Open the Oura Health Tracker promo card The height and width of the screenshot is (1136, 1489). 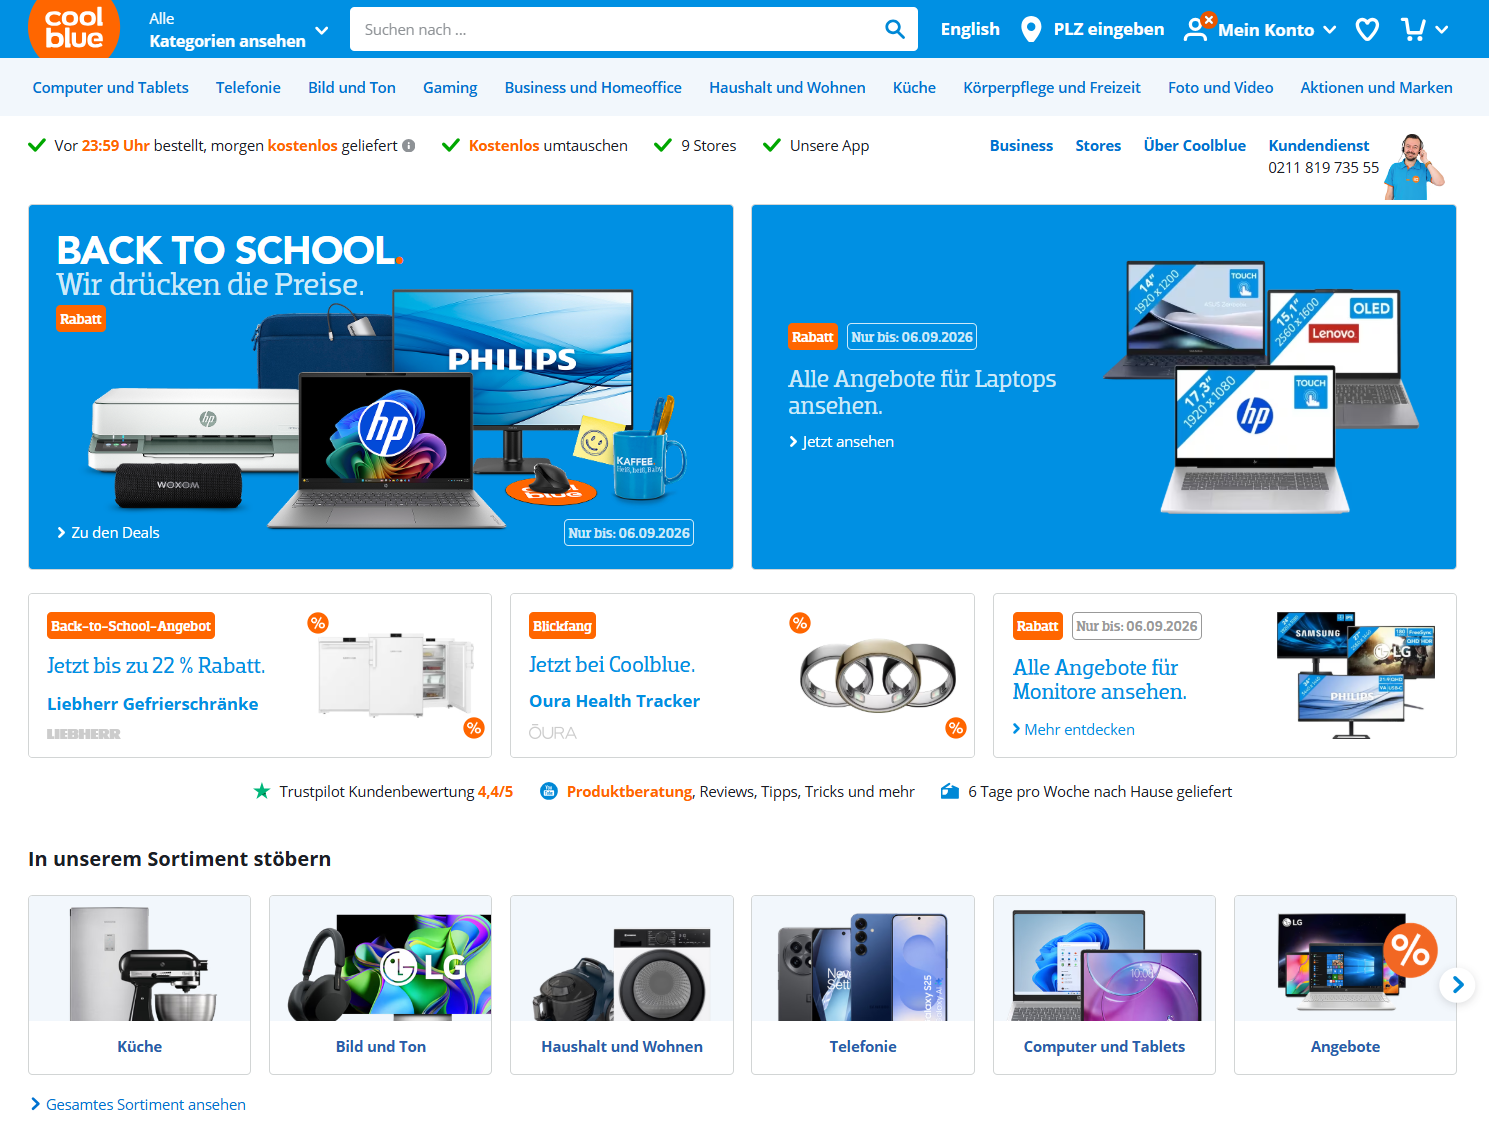click(x=742, y=676)
